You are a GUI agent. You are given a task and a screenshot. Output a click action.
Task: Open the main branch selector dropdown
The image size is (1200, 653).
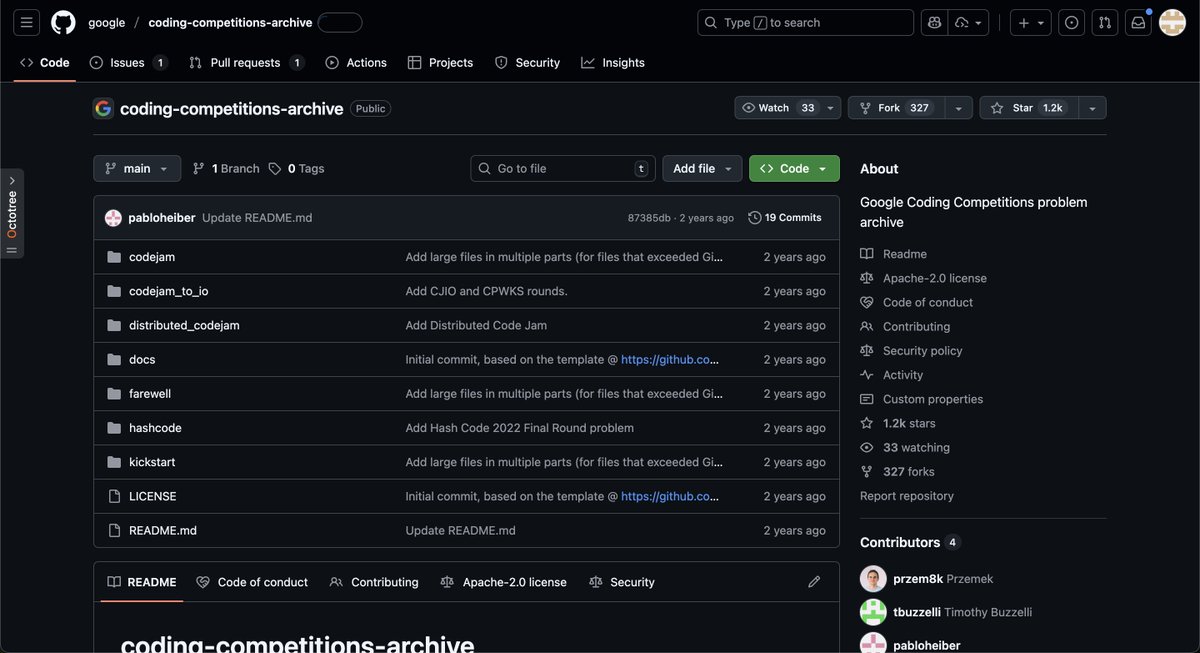click(x=137, y=169)
